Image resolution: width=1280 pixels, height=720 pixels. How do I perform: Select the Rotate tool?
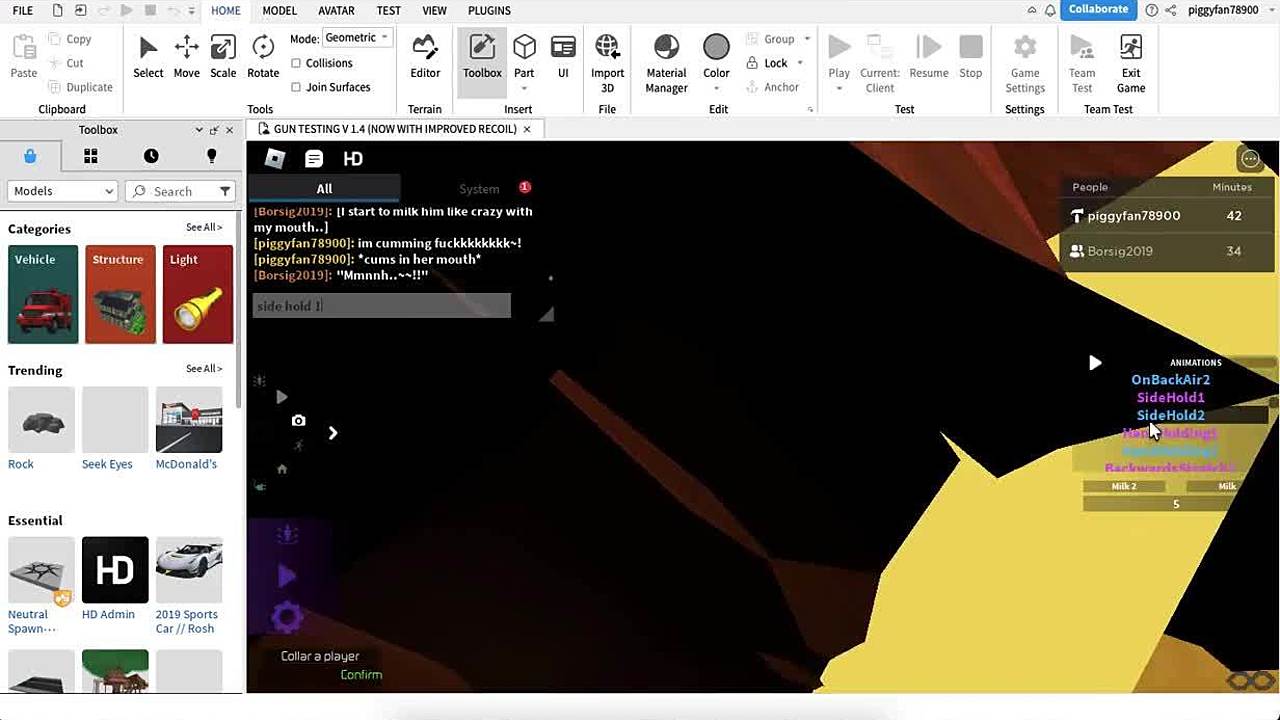pos(263,56)
